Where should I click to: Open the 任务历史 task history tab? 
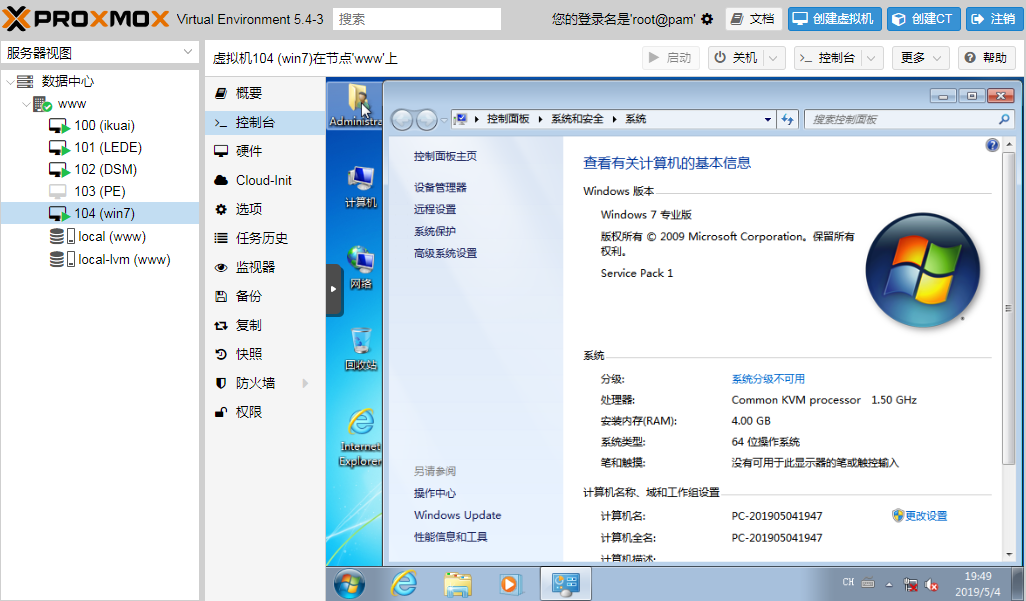(x=265, y=238)
